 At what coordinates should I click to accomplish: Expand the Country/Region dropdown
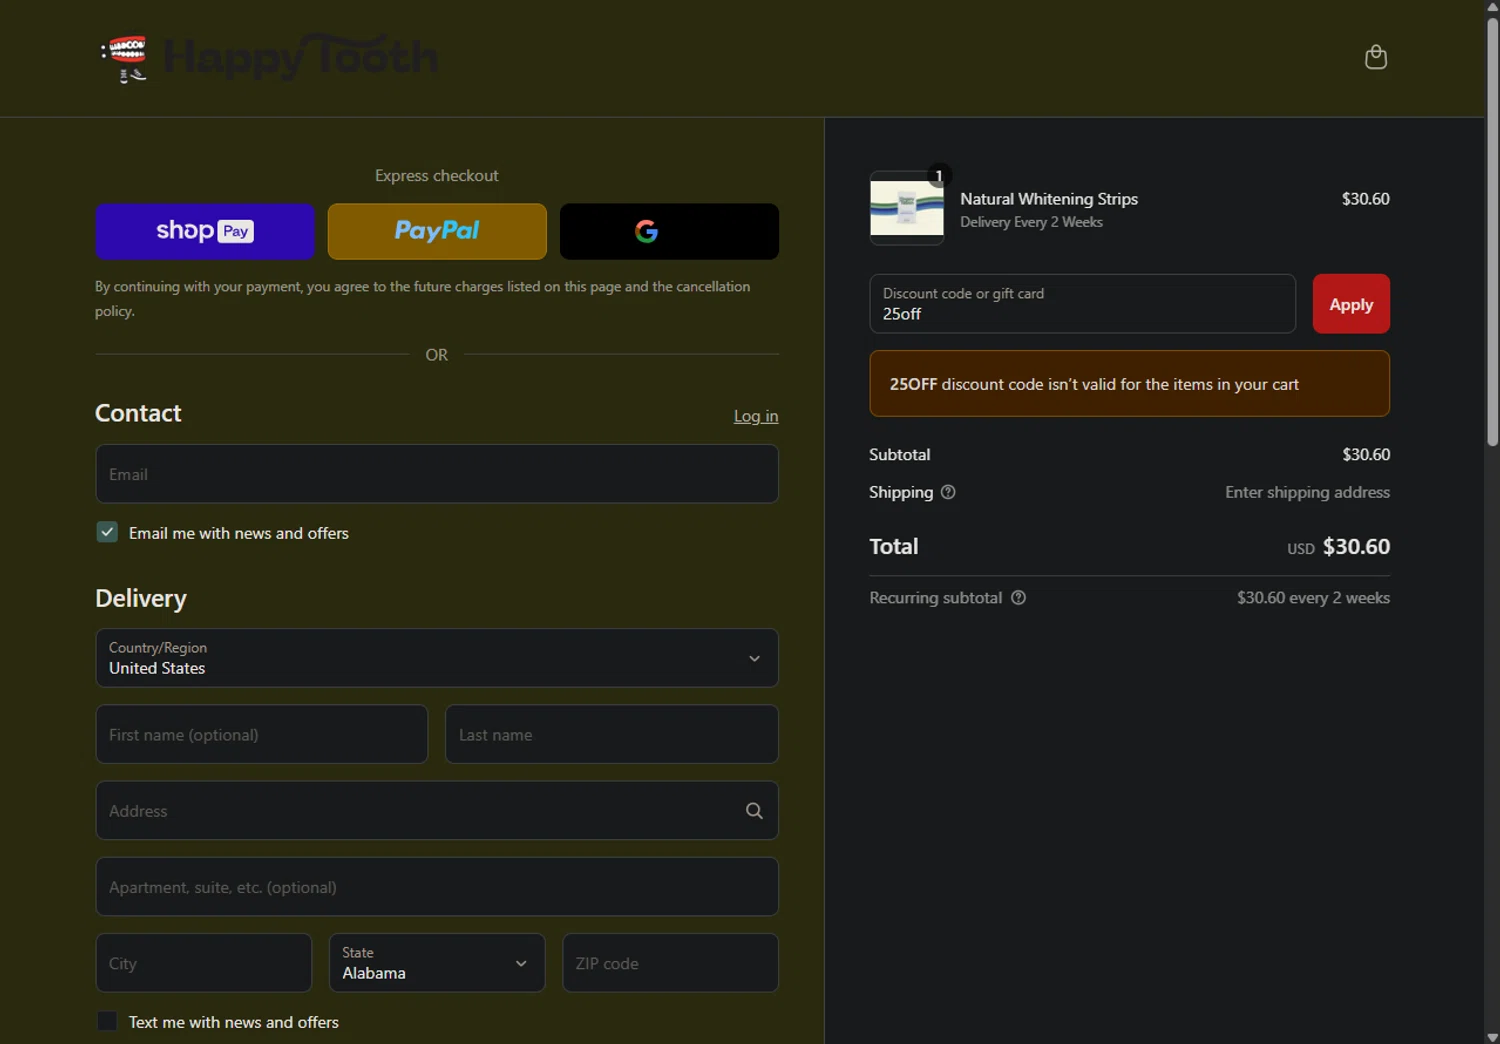(437, 658)
